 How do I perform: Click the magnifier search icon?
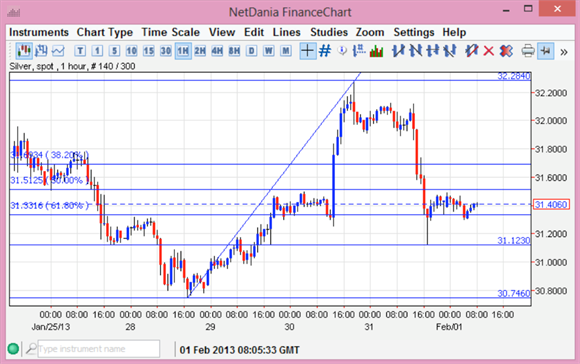pos(31,348)
